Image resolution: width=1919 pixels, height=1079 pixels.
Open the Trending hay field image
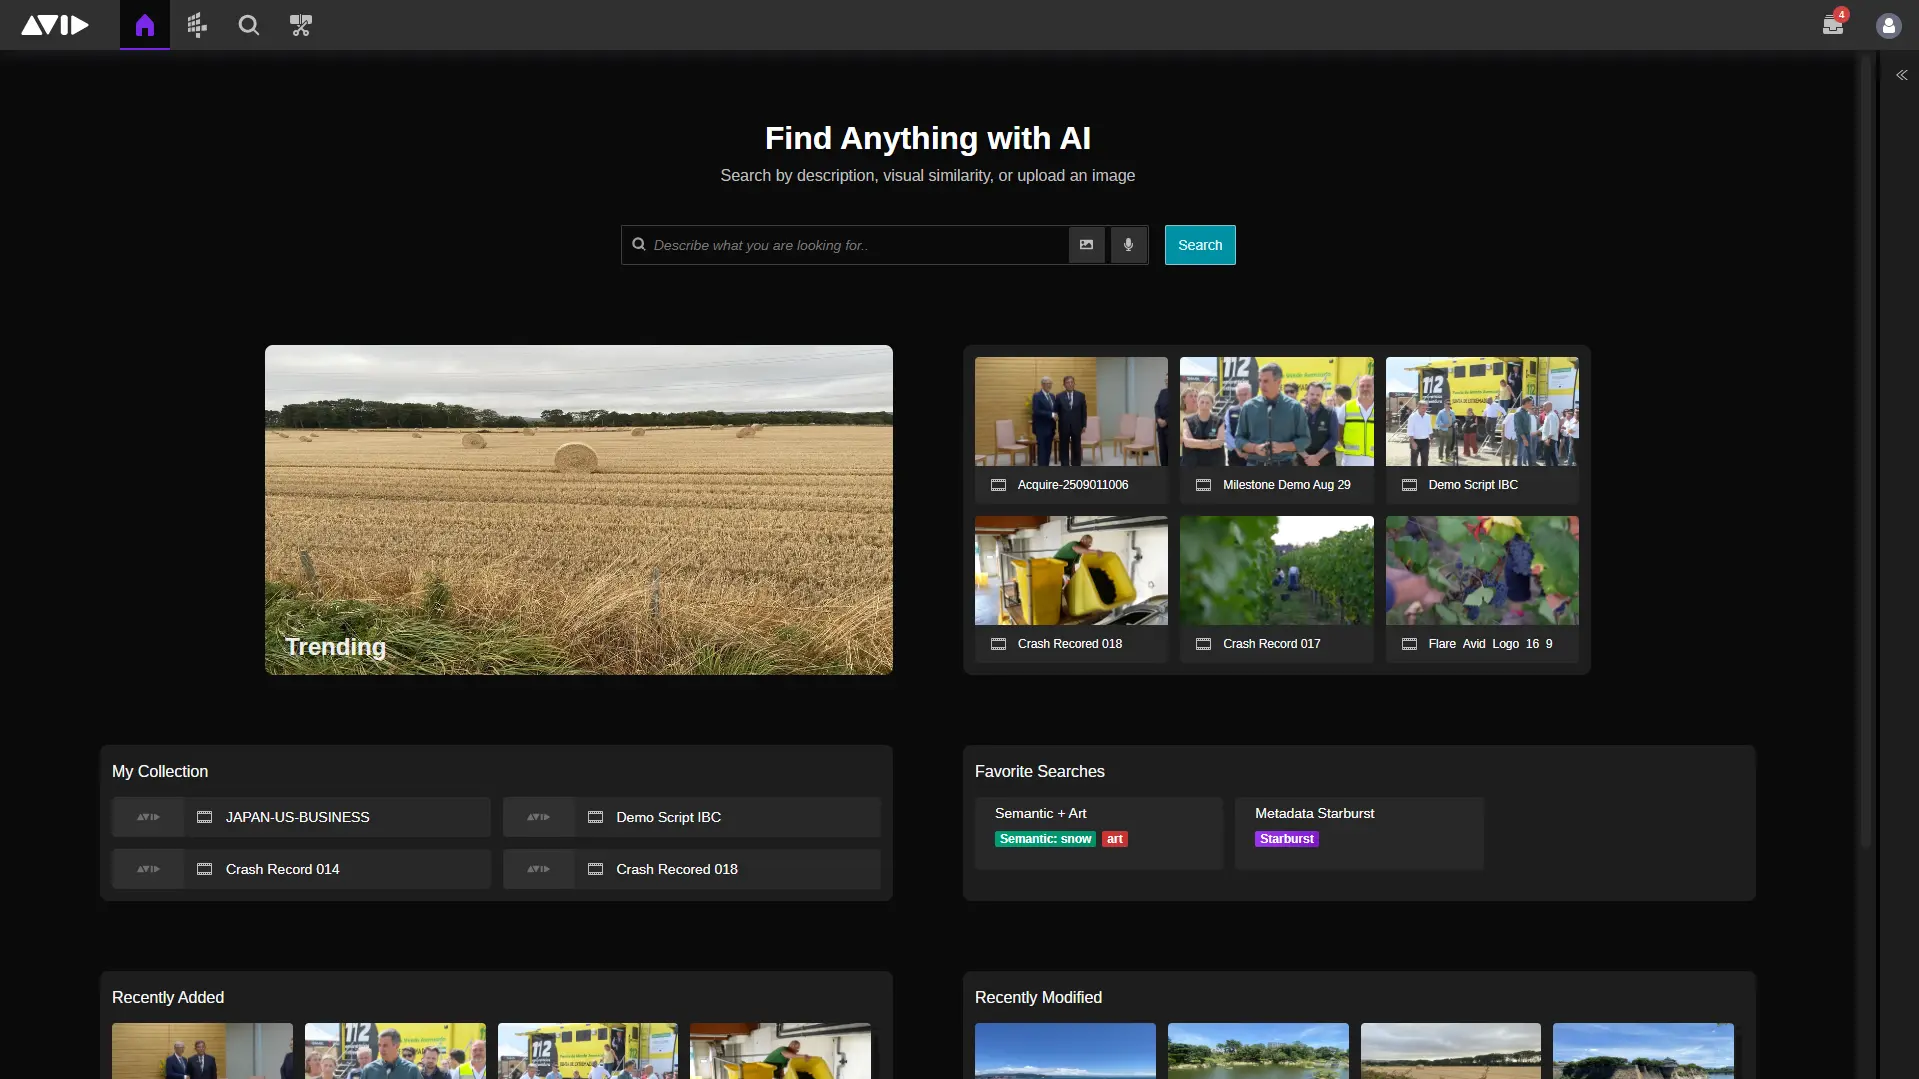578,509
